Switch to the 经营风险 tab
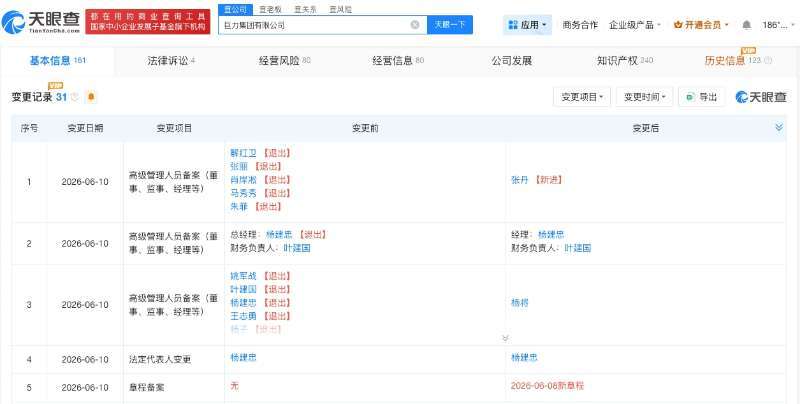The width and height of the screenshot is (800, 404). click(x=284, y=61)
